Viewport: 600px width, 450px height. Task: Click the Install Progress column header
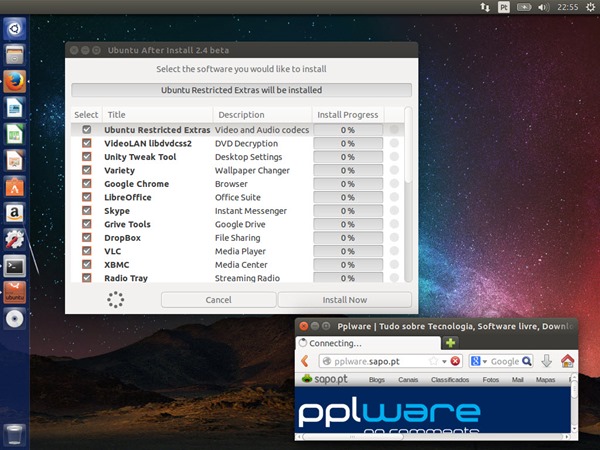click(x=348, y=114)
